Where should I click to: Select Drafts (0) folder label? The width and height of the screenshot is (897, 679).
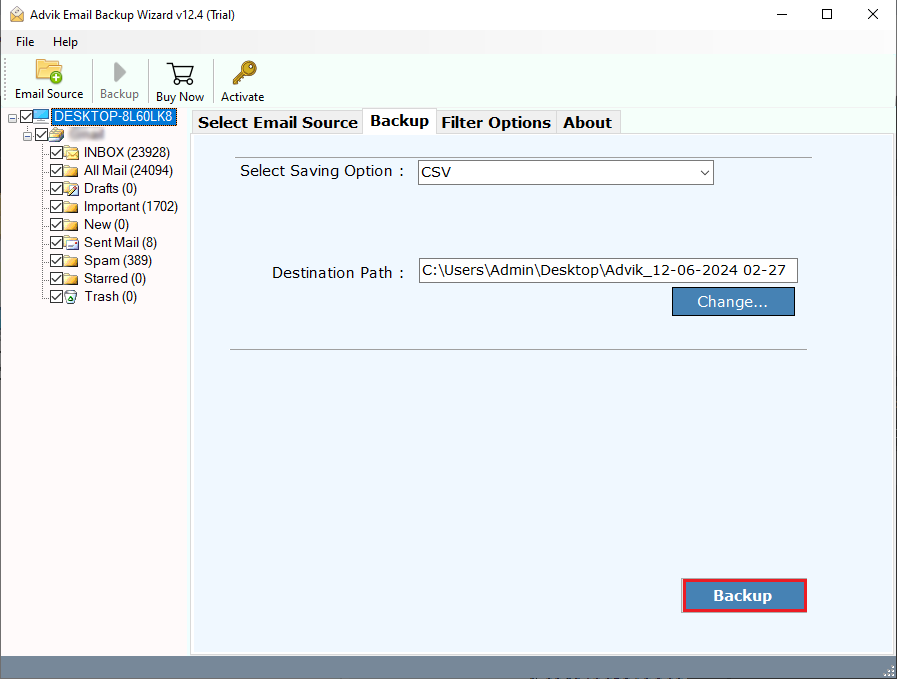click(x=110, y=189)
